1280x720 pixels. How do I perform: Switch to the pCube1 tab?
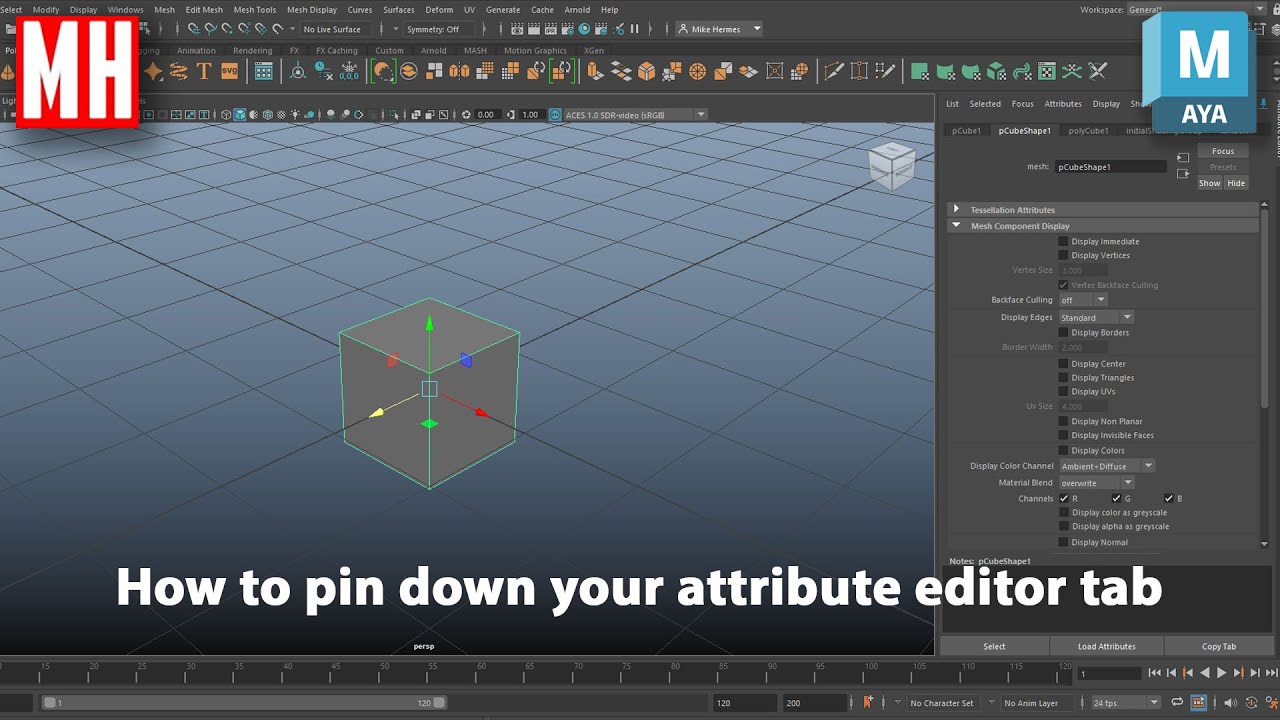(966, 130)
